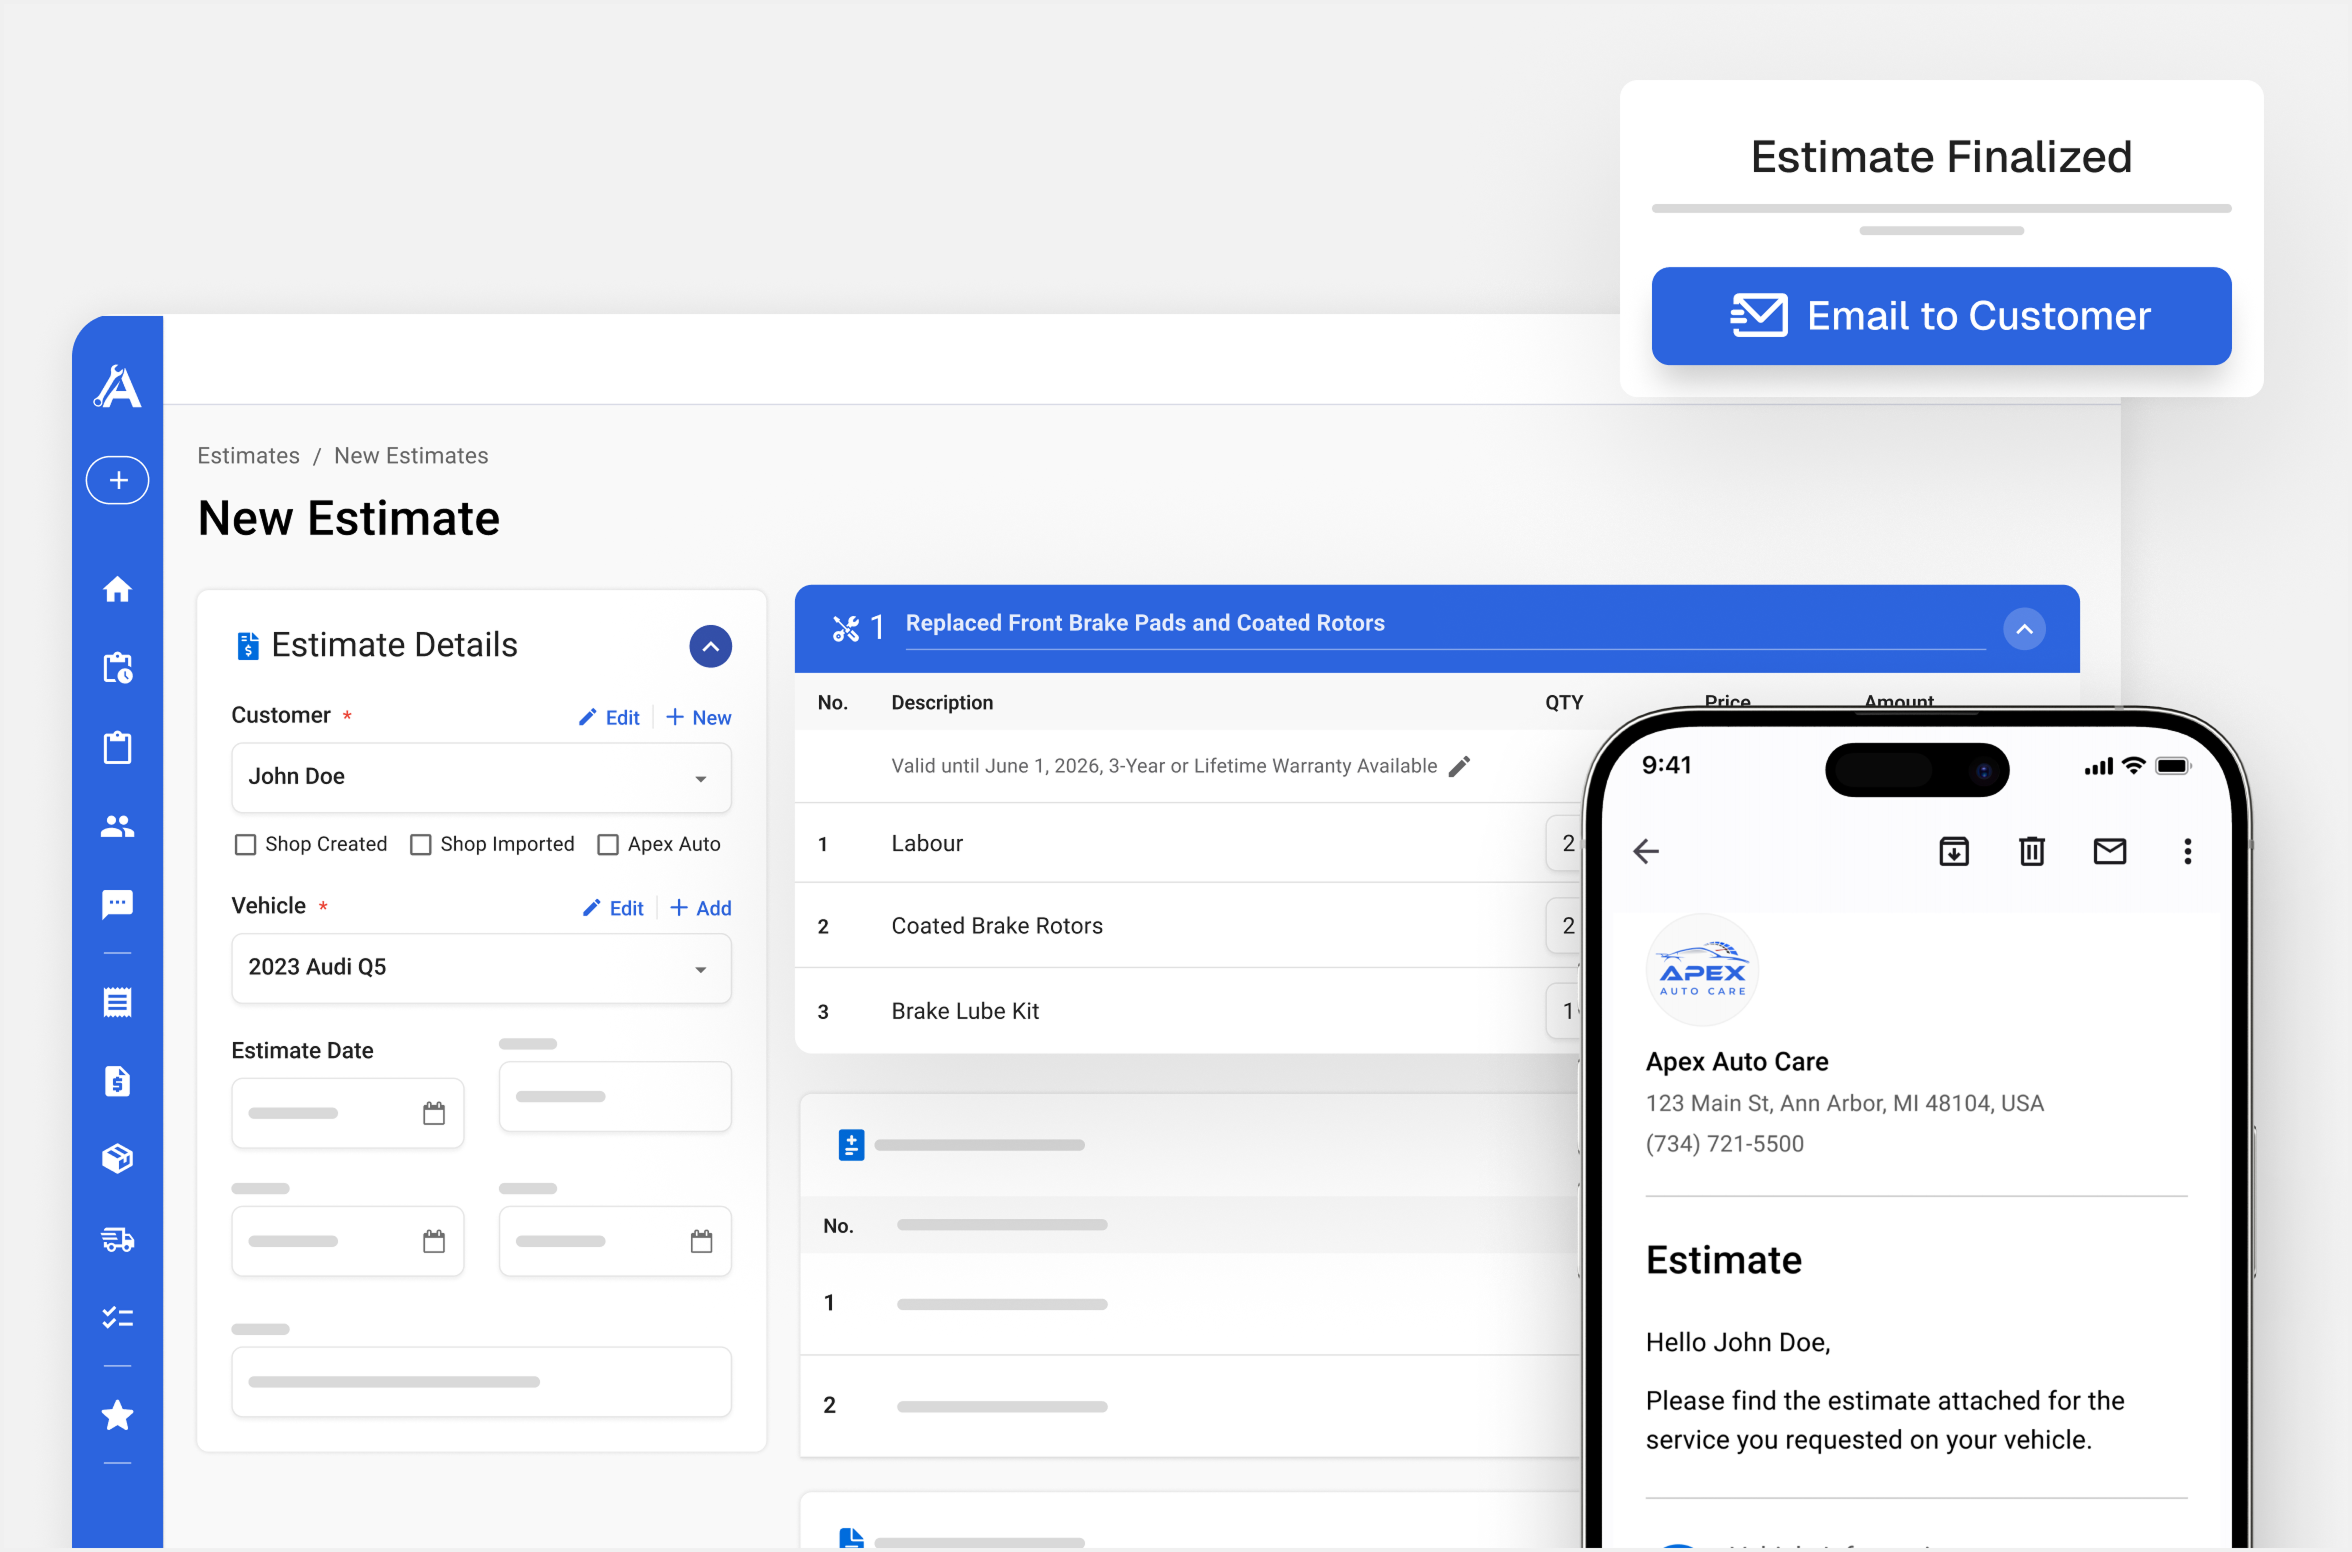Tap the back arrow on the phone
Screen dimensions: 2352x1552
pyautogui.click(x=1646, y=851)
